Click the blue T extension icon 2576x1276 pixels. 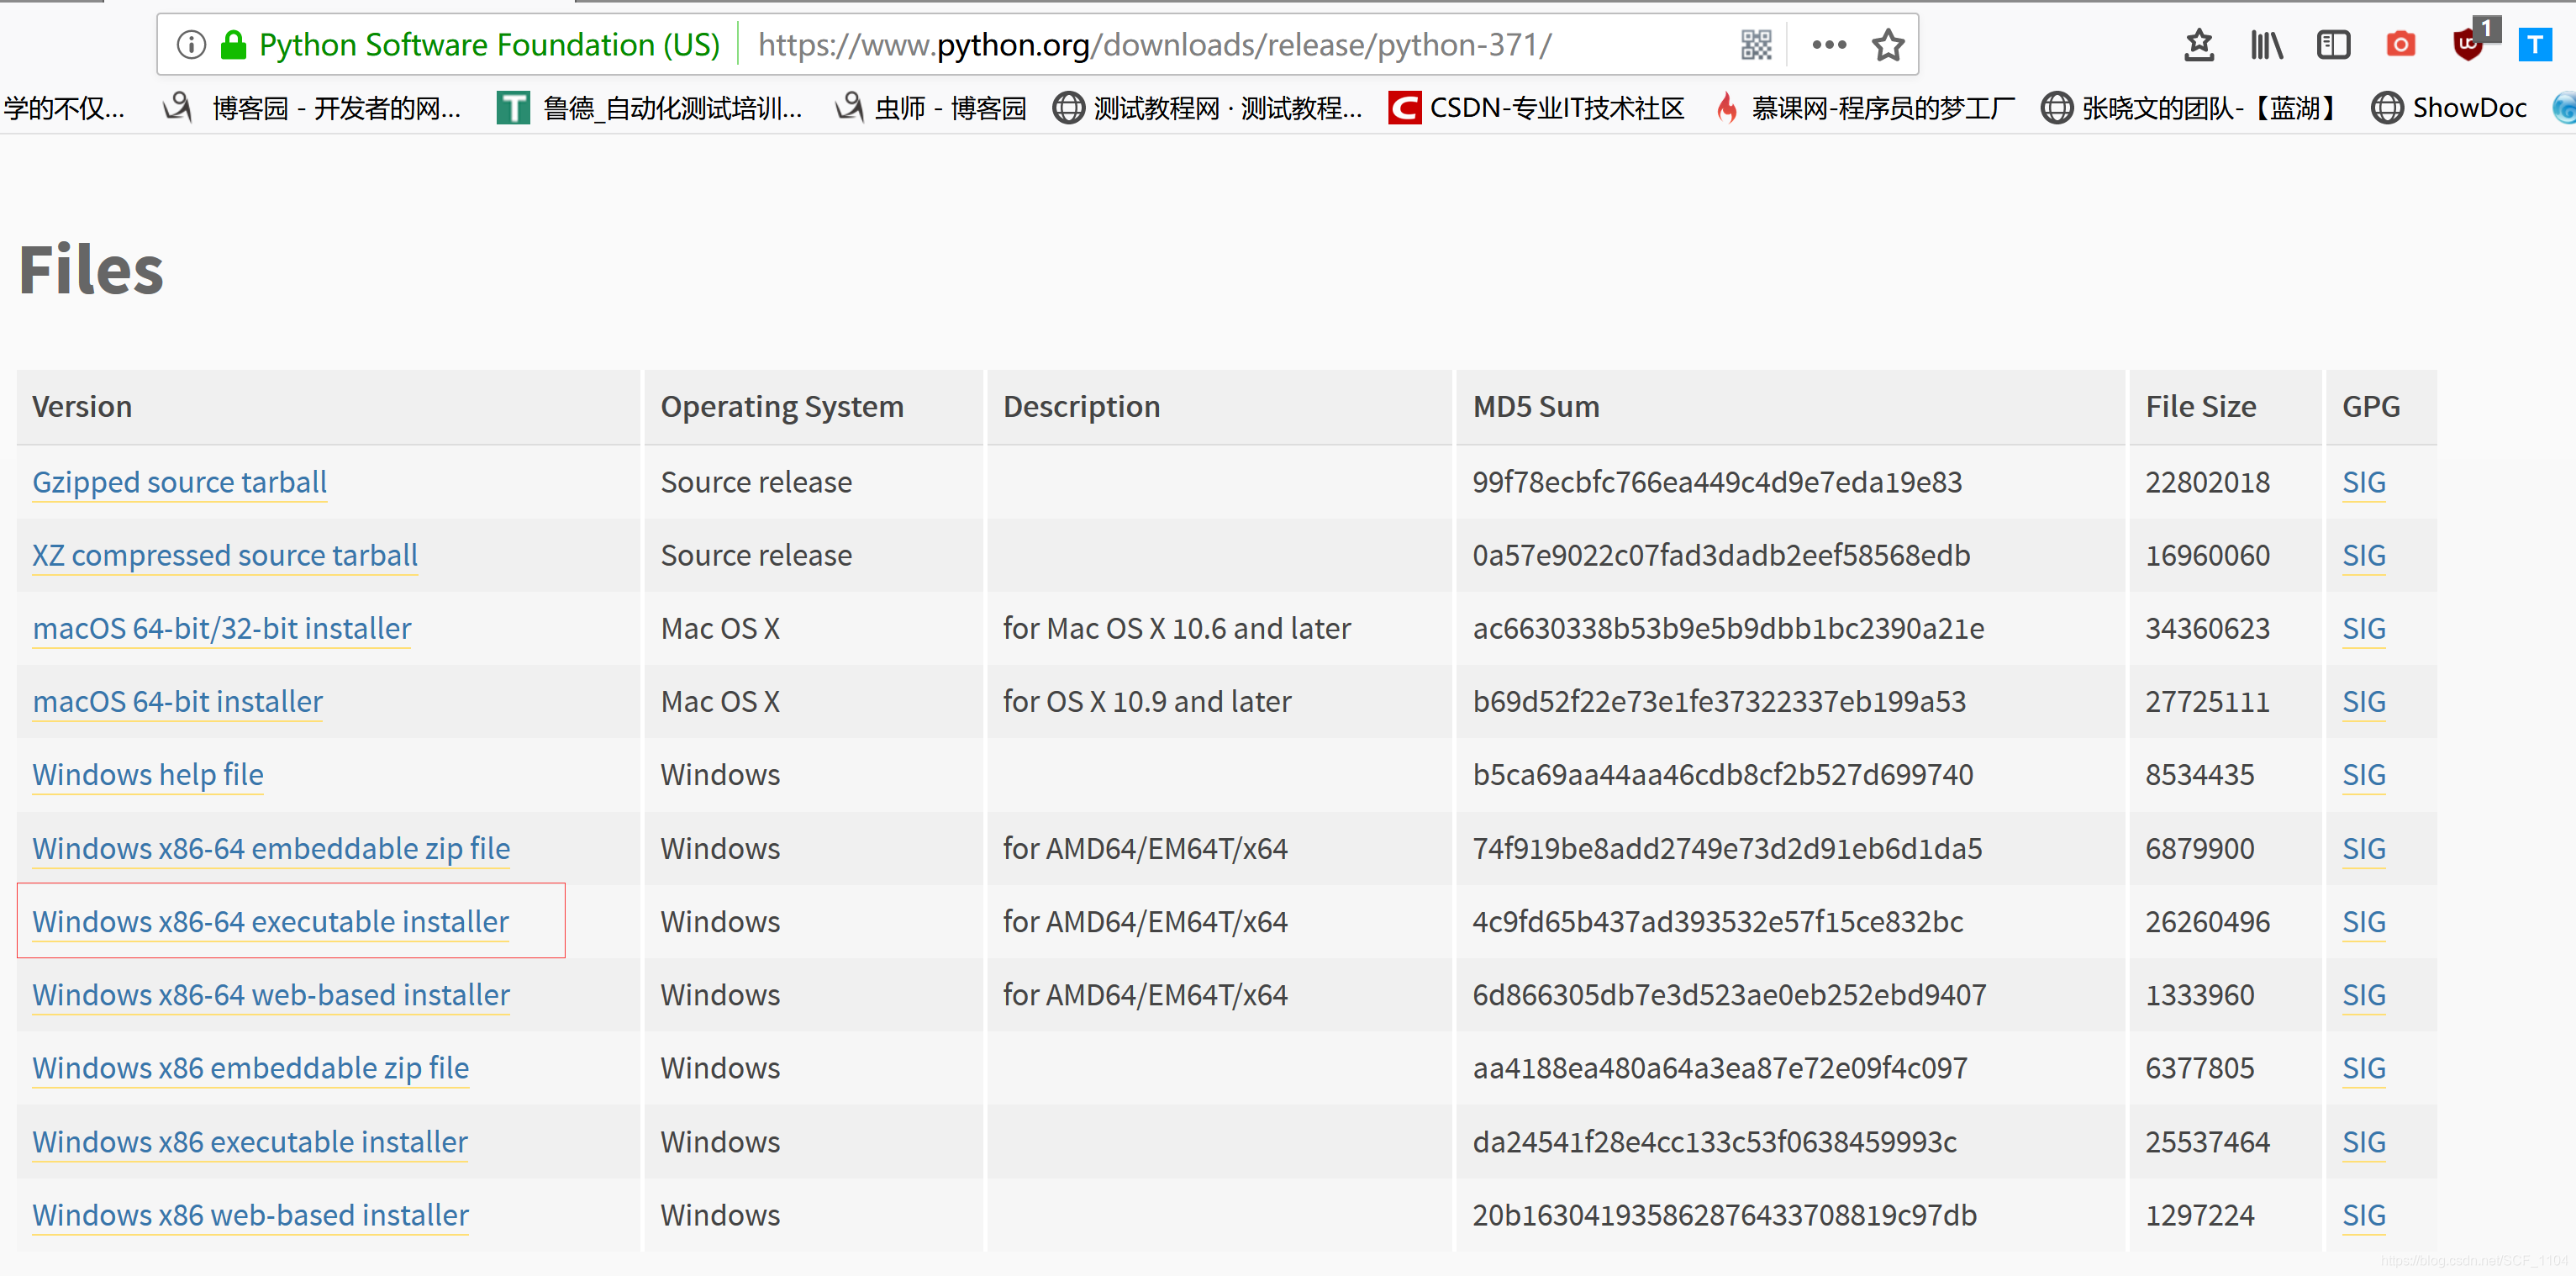[x=2534, y=45]
